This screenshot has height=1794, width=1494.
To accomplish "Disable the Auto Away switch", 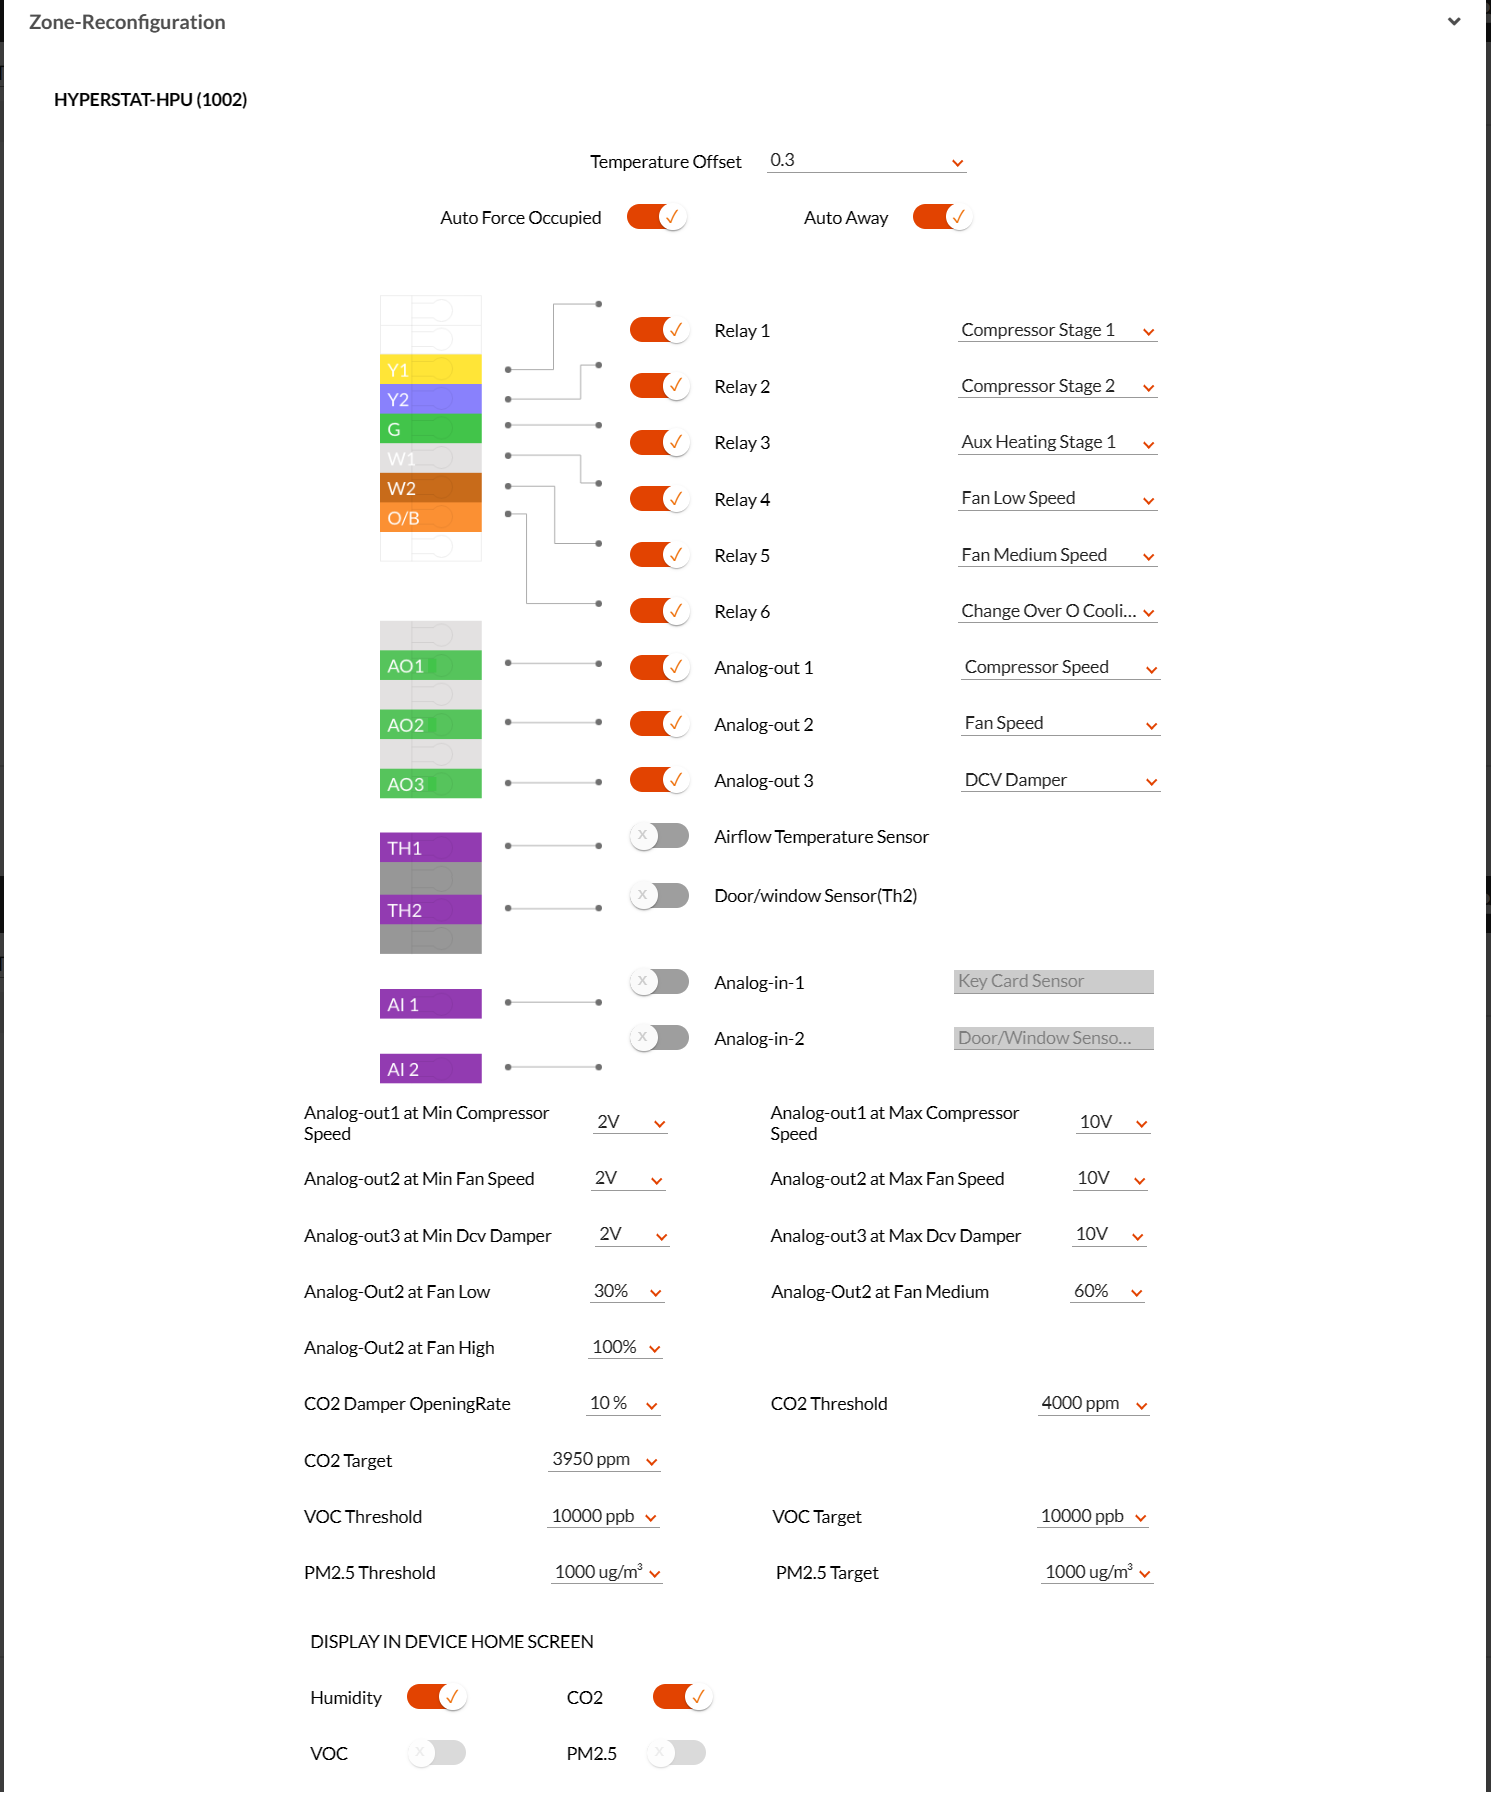I will (x=942, y=217).
